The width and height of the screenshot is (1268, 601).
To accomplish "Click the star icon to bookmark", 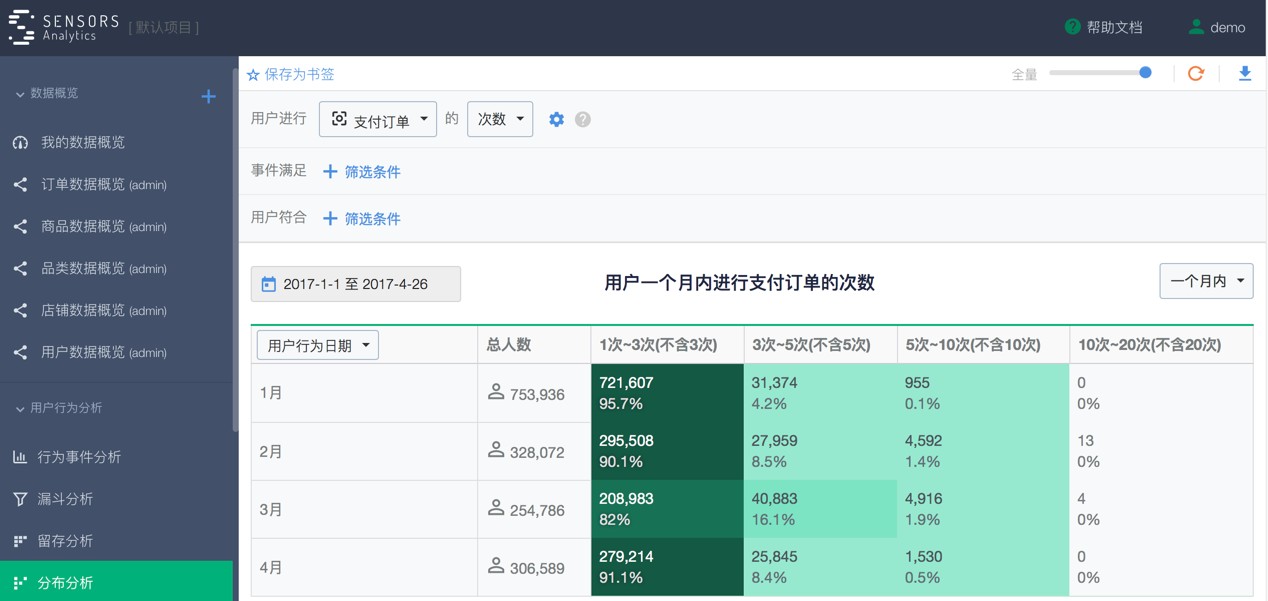I will (253, 75).
